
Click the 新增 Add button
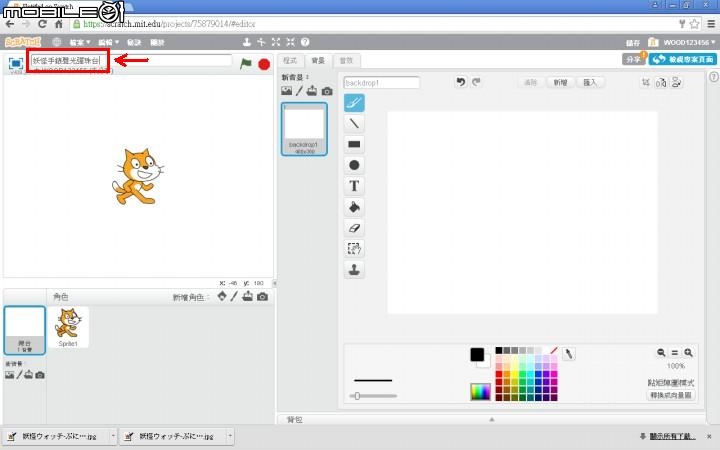[x=560, y=83]
